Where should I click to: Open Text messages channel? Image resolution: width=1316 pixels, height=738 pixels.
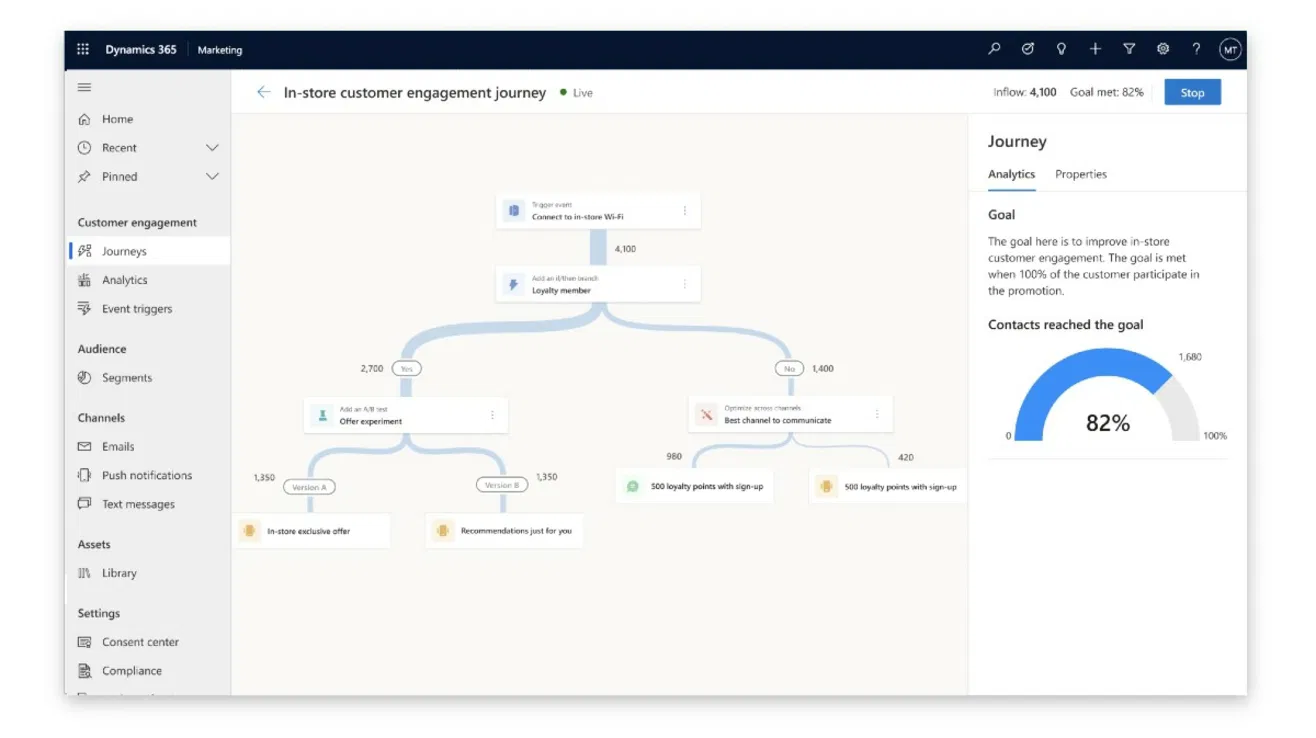(138, 505)
